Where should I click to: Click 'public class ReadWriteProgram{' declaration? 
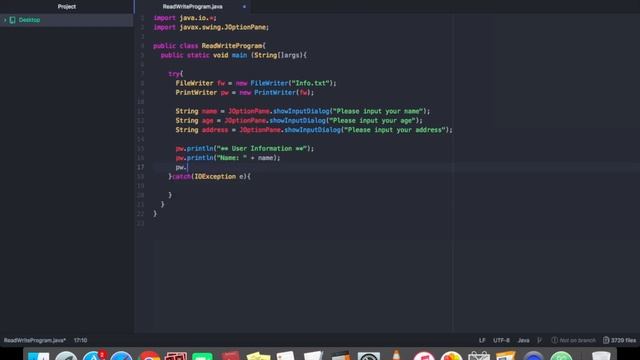tap(209, 46)
